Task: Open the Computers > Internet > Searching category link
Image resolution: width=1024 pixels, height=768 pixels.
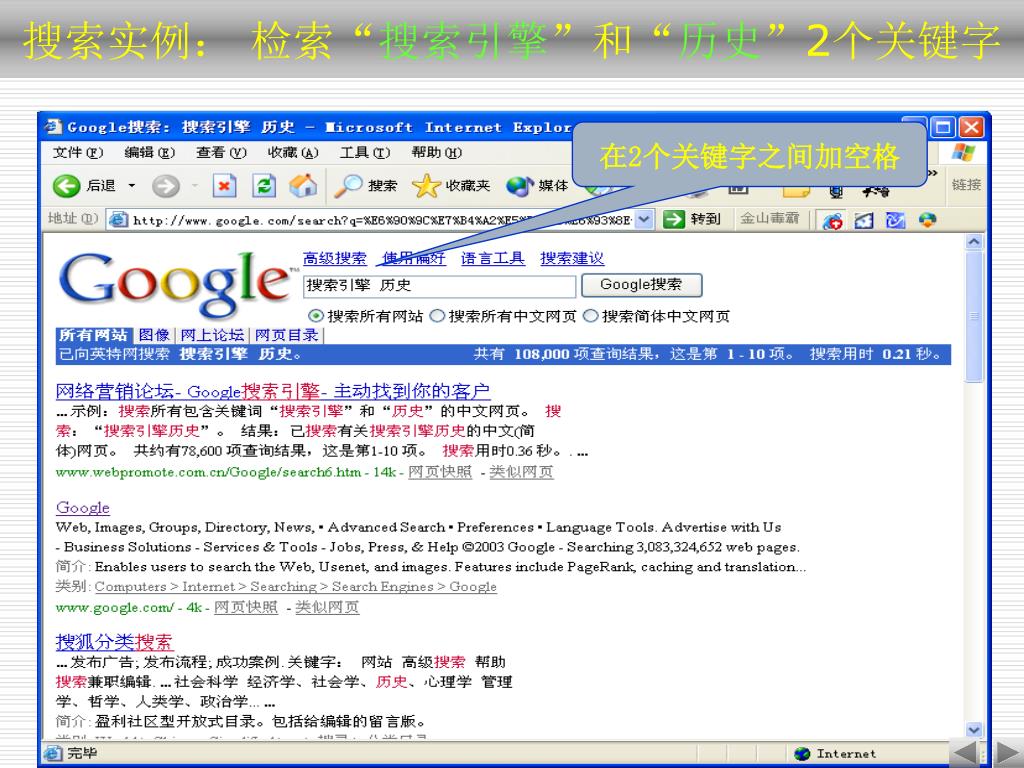Action: pyautogui.click(x=295, y=586)
